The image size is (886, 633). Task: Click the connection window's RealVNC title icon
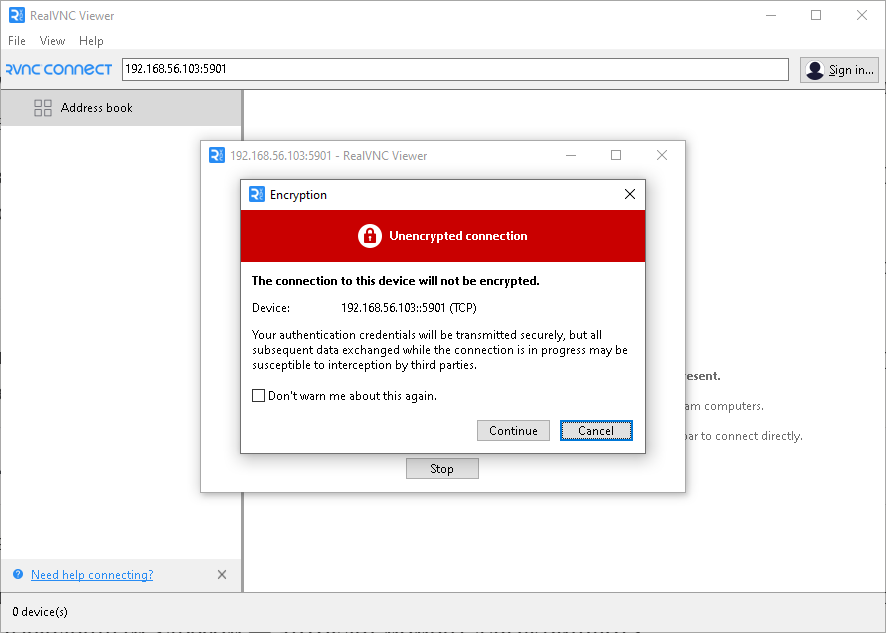coord(217,155)
